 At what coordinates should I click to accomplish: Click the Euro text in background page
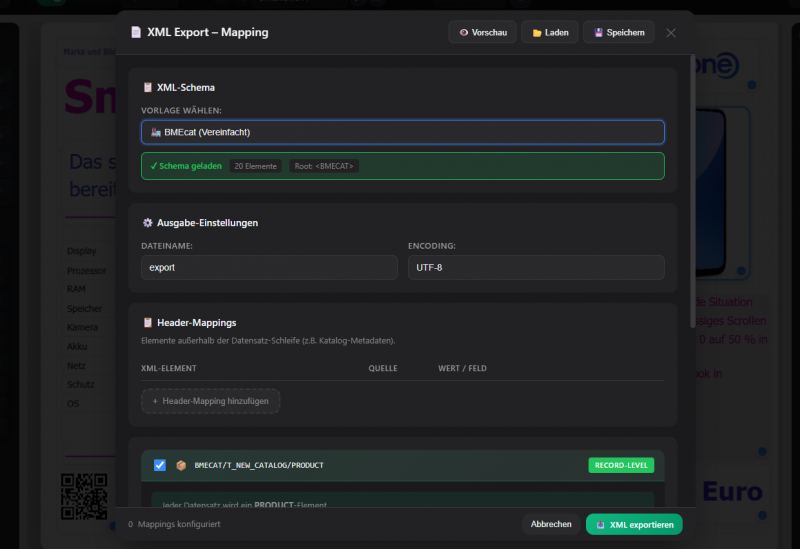[x=732, y=491]
